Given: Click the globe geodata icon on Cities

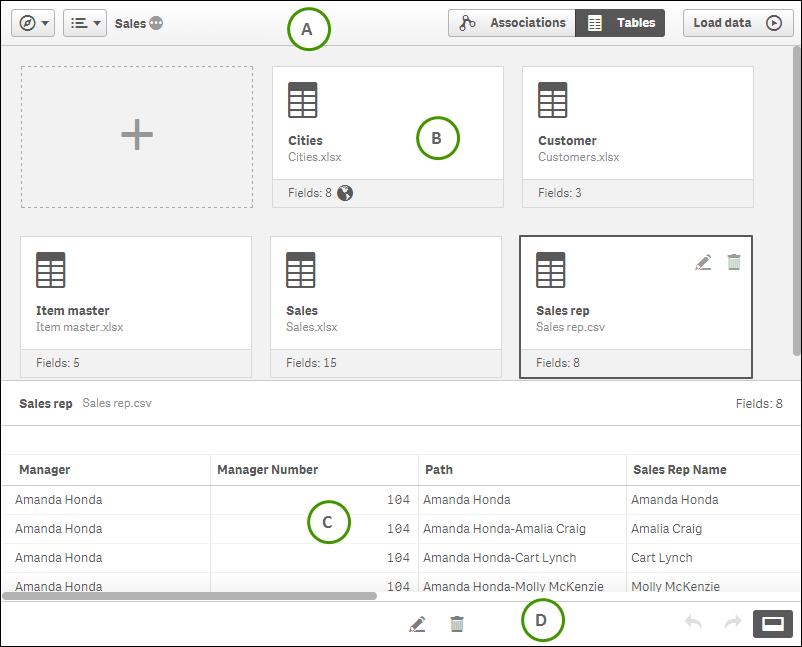Looking at the screenshot, I should [x=345, y=193].
